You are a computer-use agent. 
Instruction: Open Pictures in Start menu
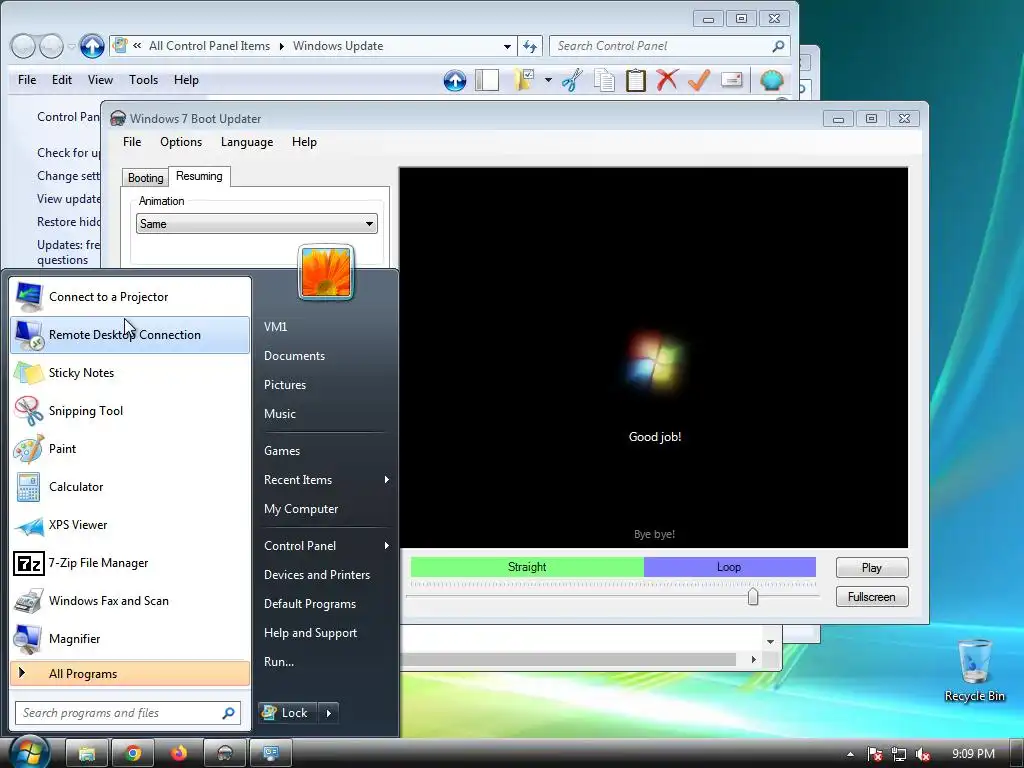285,385
